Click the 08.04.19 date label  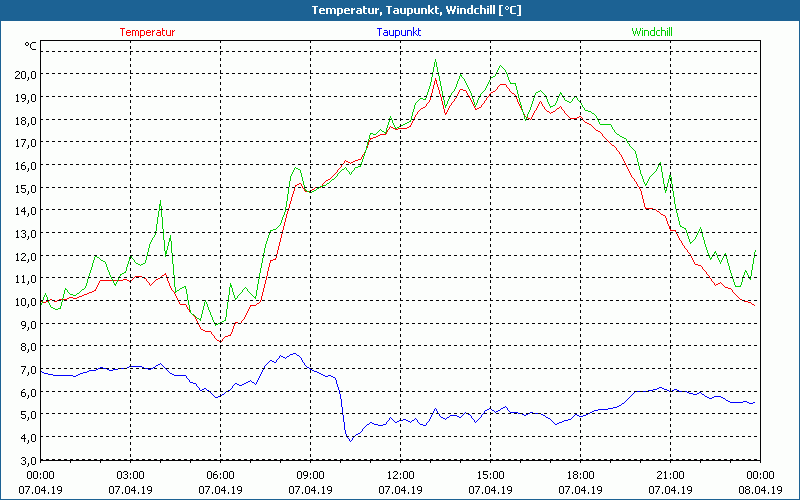(x=760, y=490)
